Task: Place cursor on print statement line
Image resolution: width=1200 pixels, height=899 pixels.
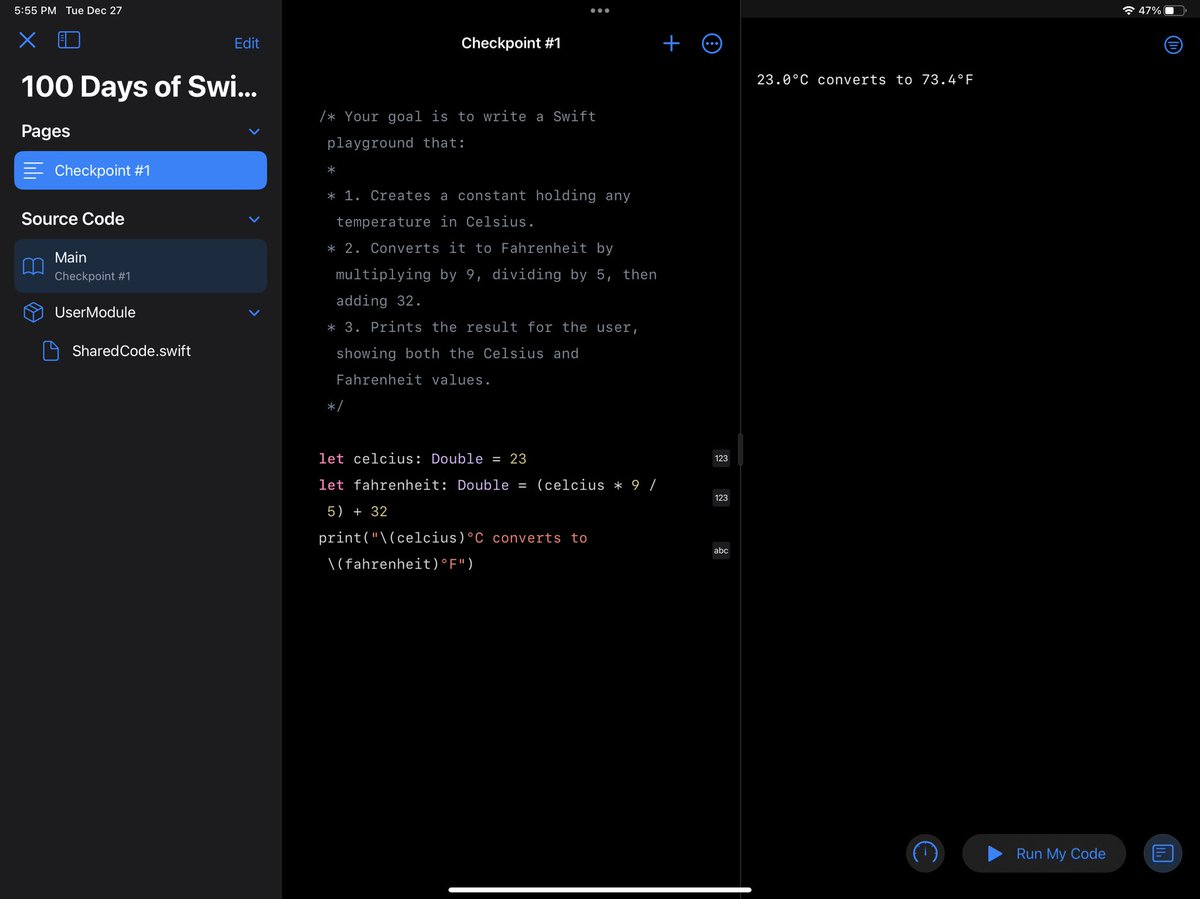Action: coord(453,551)
